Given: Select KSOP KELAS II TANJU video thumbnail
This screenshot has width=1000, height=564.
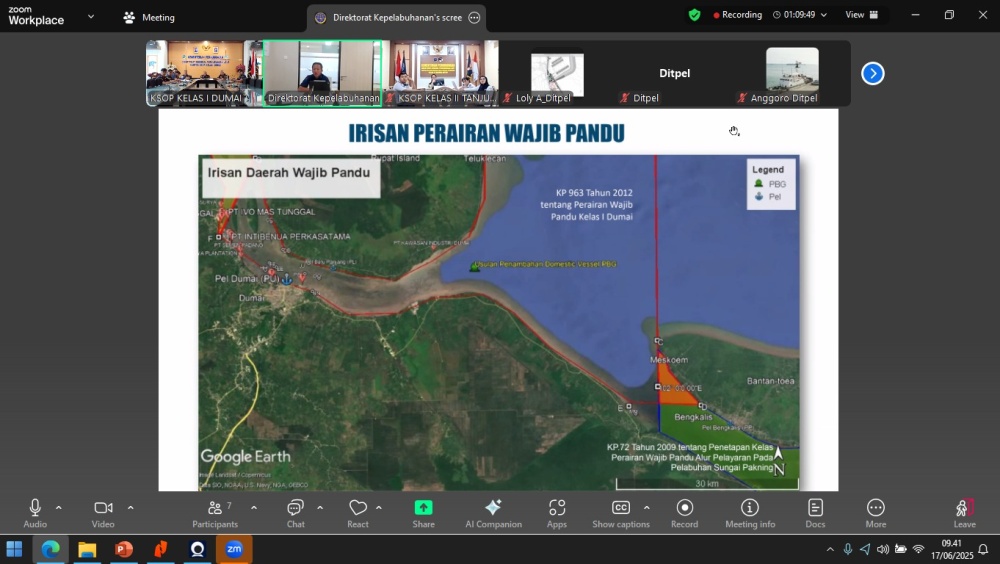Looking at the screenshot, I should (441, 73).
